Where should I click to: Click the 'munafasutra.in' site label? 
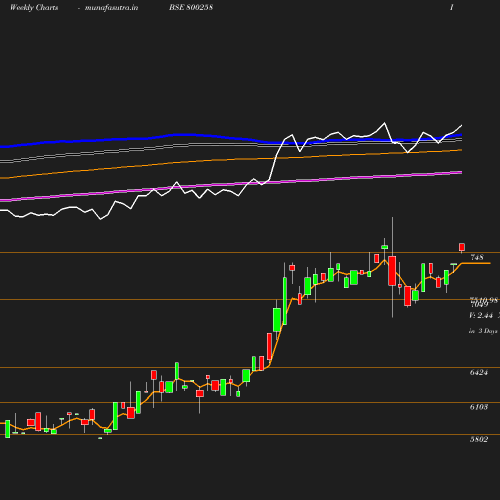111,8
